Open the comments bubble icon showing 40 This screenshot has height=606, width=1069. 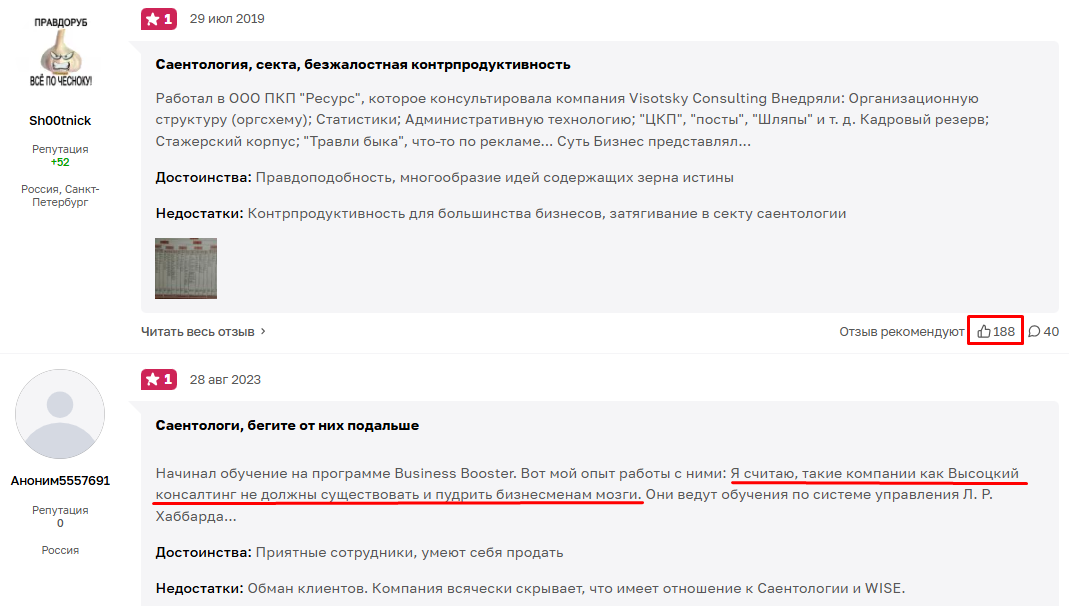click(x=1034, y=331)
